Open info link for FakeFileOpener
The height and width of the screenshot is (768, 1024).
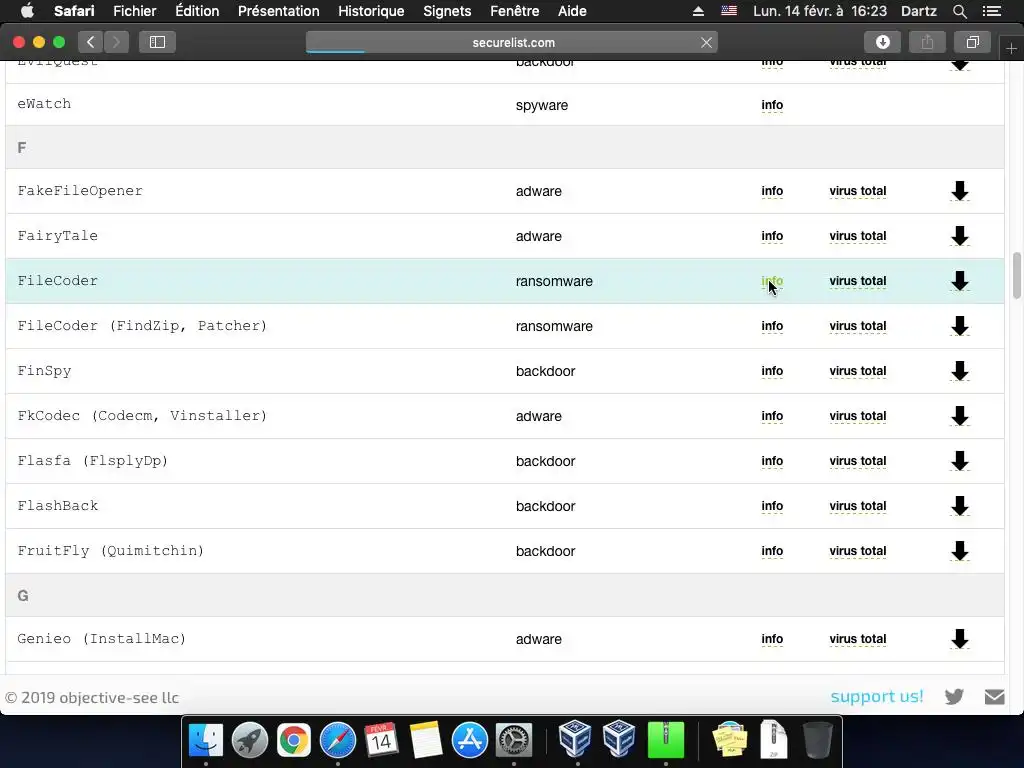pyautogui.click(x=772, y=191)
